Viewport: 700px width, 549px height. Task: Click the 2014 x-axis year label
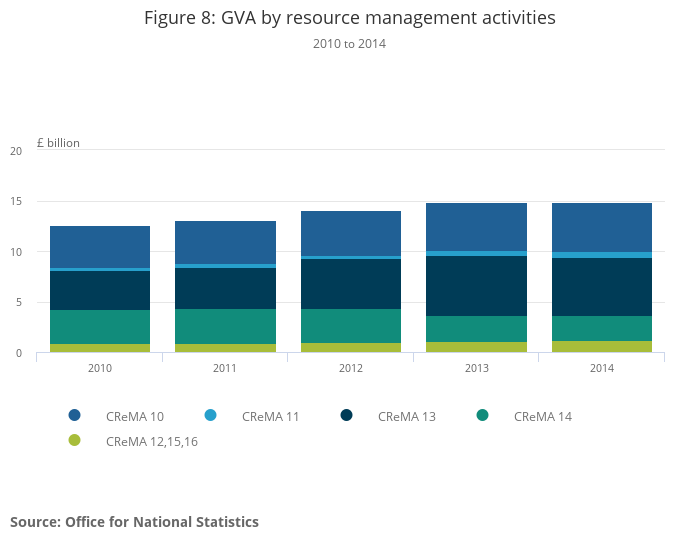tap(602, 368)
